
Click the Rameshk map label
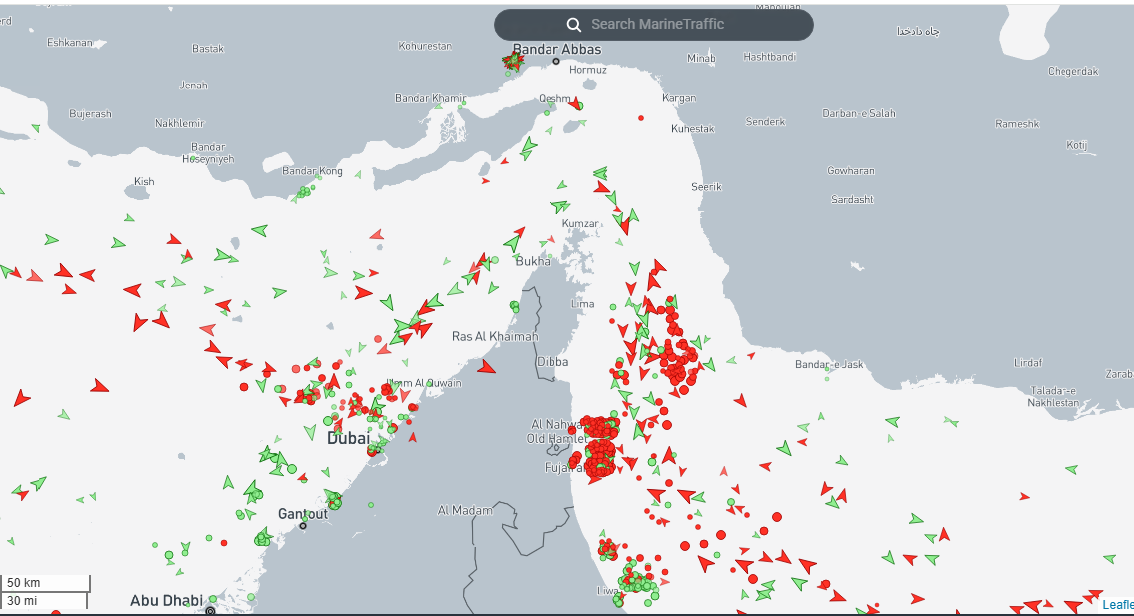[1018, 124]
